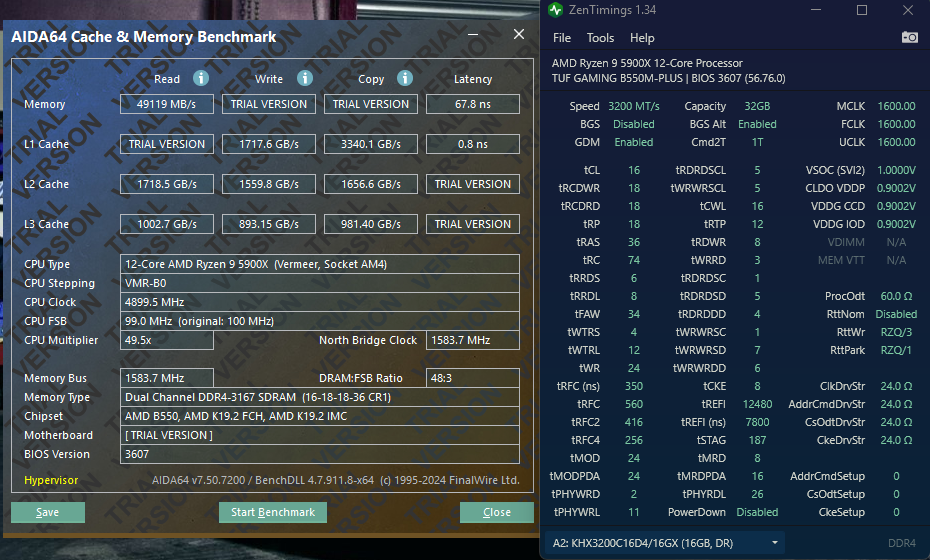The width and height of the screenshot is (930, 560).
Task: Click the tRFC (ns) value 350
Action: [633, 386]
